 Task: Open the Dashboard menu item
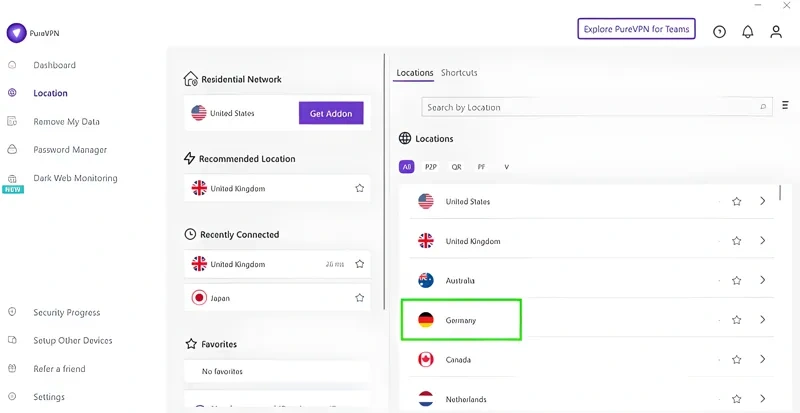tap(55, 65)
